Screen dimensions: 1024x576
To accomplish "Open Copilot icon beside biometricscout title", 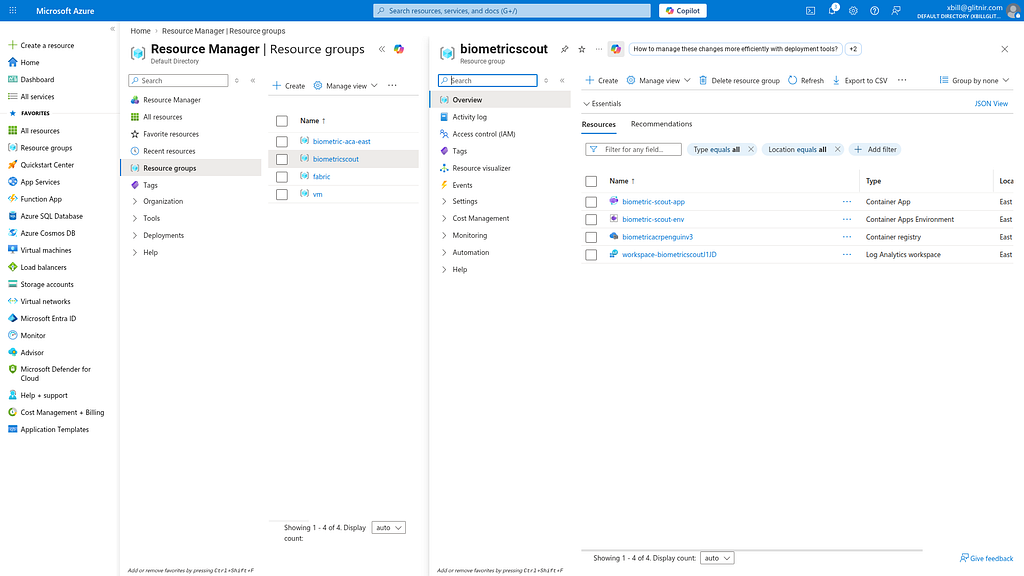I will [615, 49].
